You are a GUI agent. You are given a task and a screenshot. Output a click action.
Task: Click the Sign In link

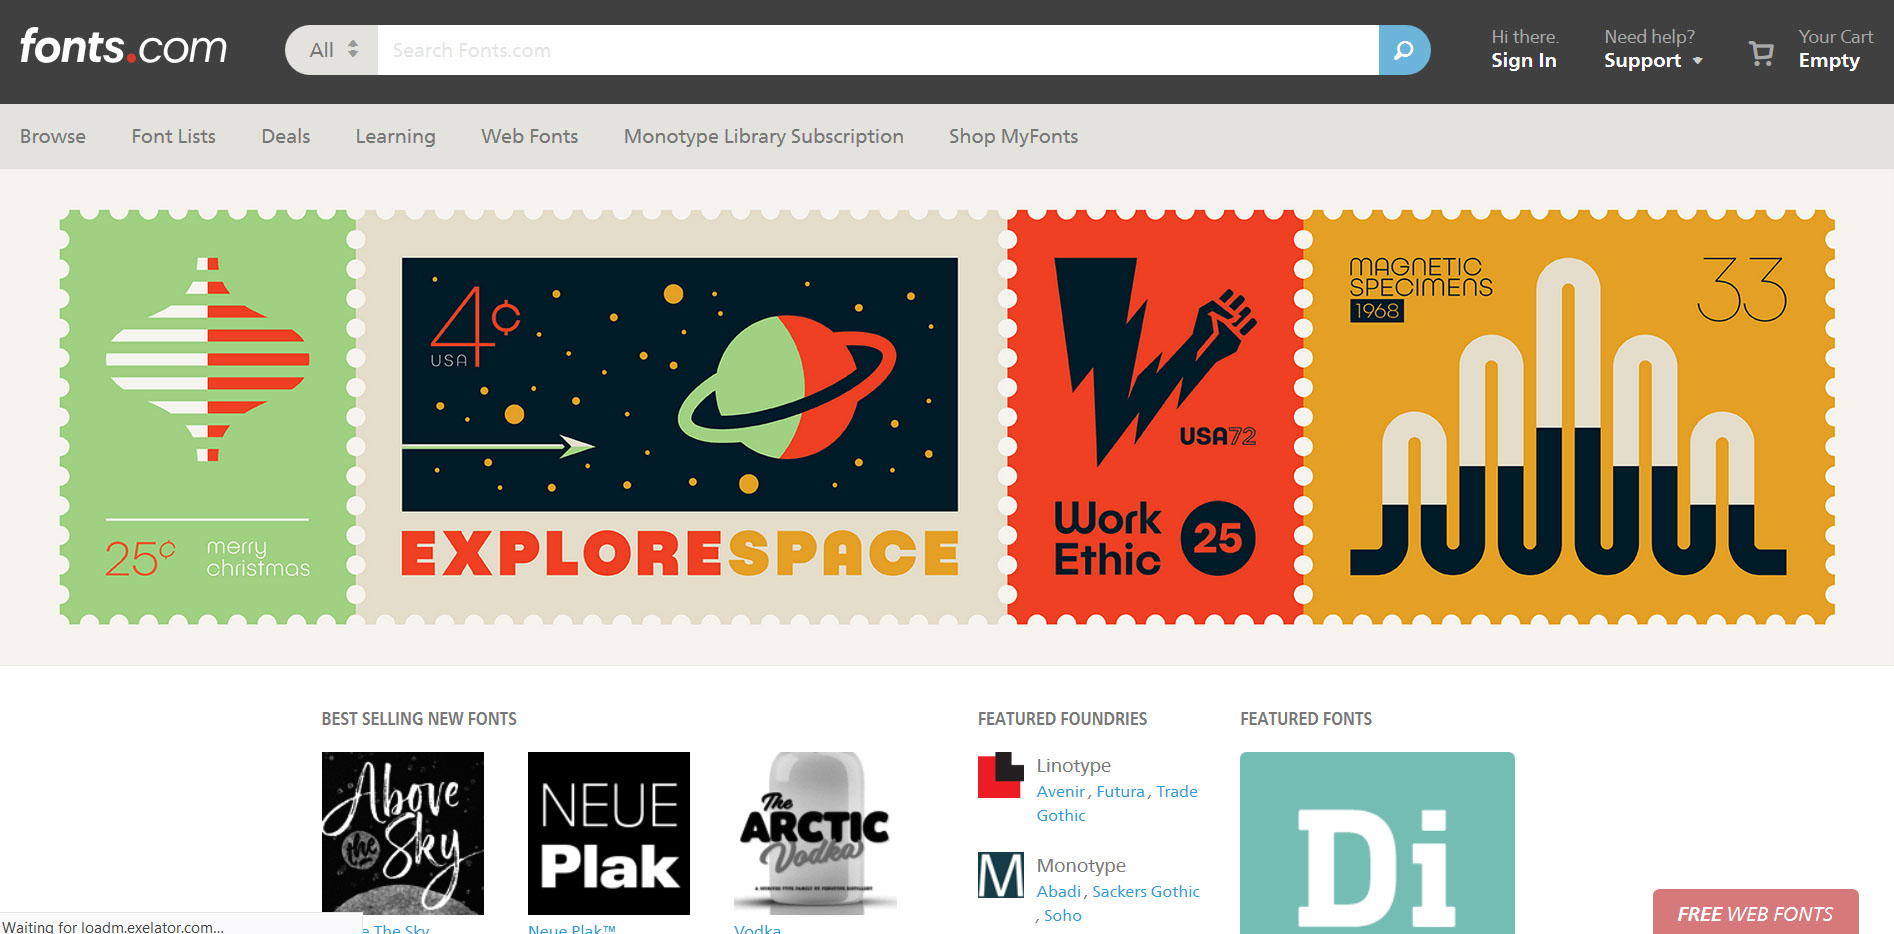[x=1523, y=61]
